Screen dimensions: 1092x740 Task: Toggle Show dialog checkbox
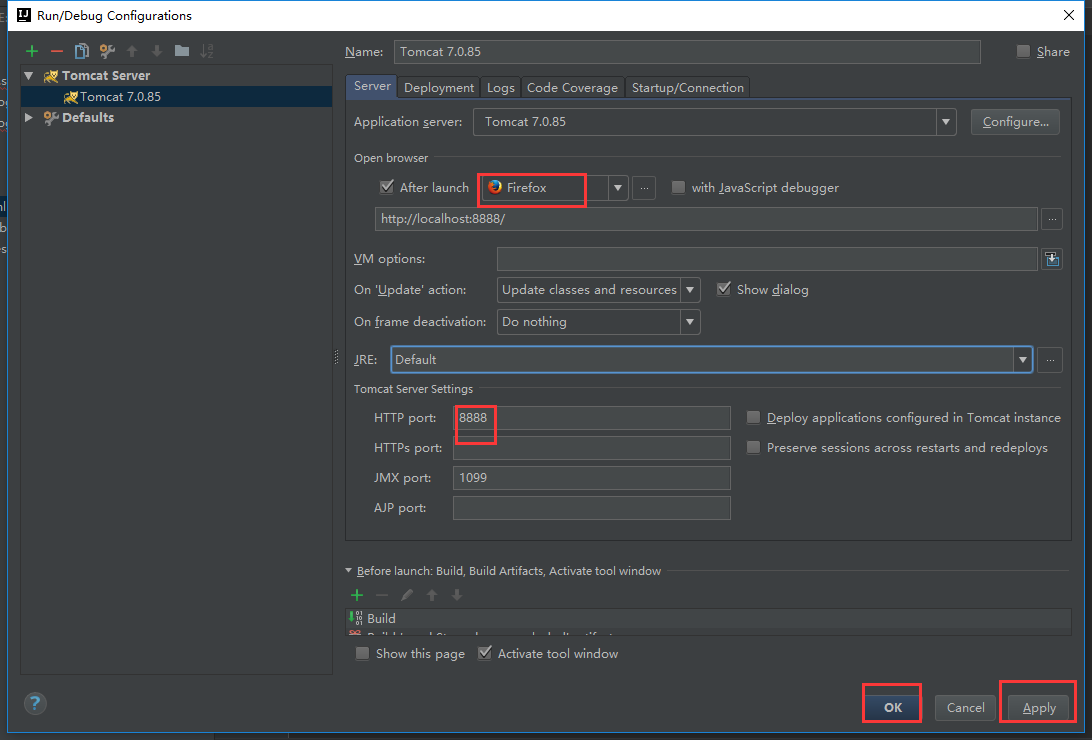724,290
